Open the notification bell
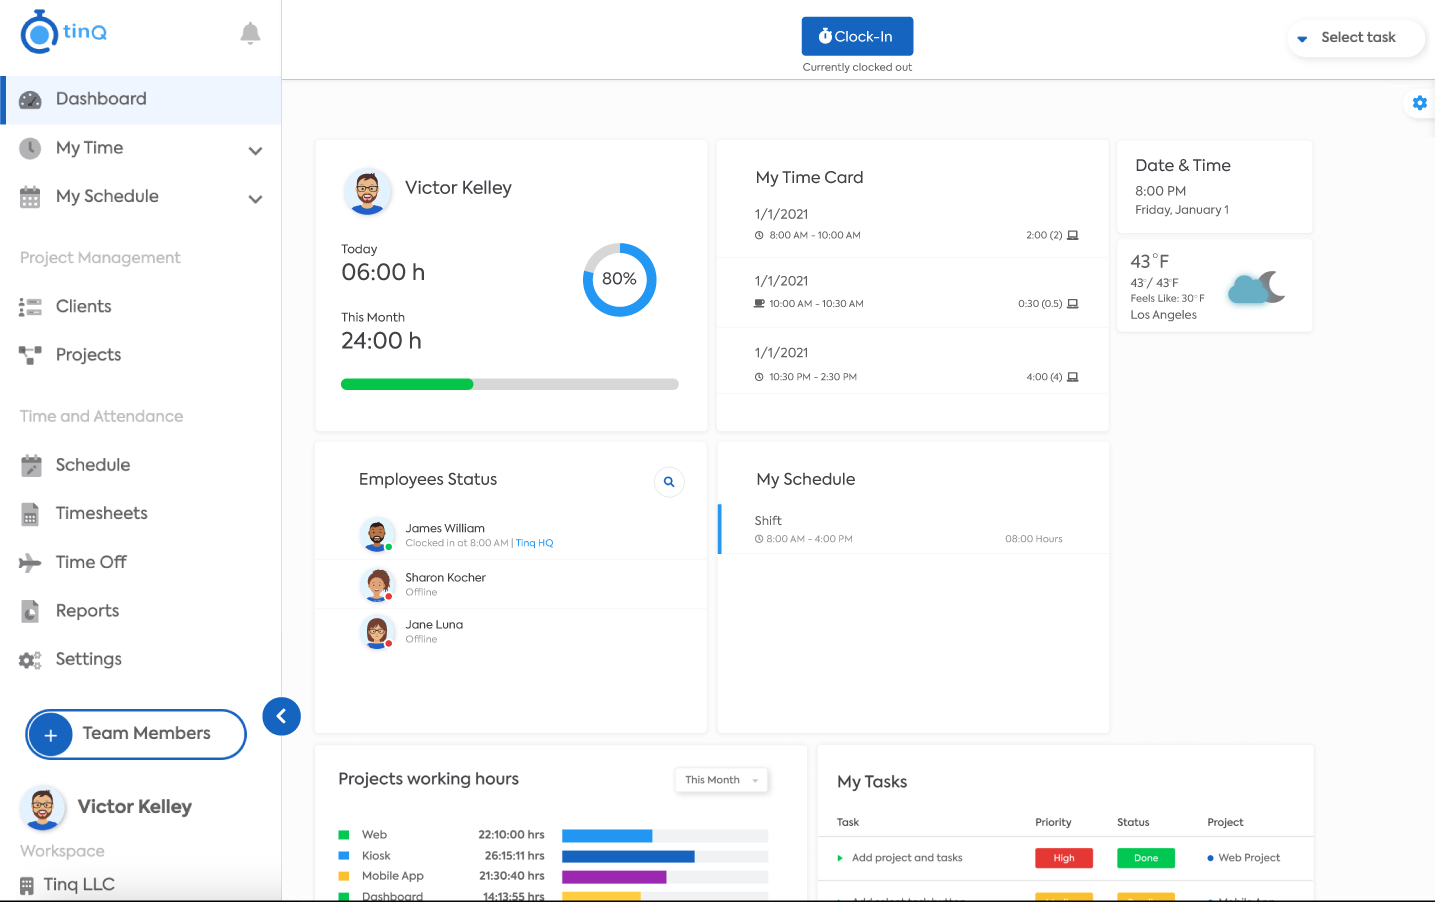This screenshot has width=1435, height=902. point(249,33)
